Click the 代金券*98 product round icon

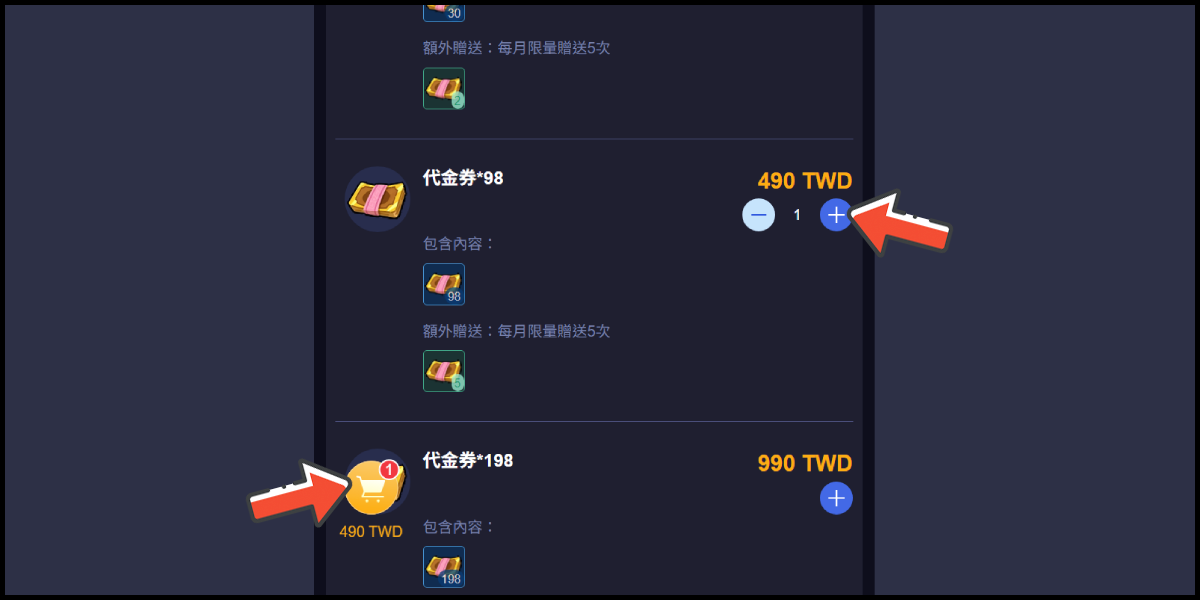tap(377, 199)
